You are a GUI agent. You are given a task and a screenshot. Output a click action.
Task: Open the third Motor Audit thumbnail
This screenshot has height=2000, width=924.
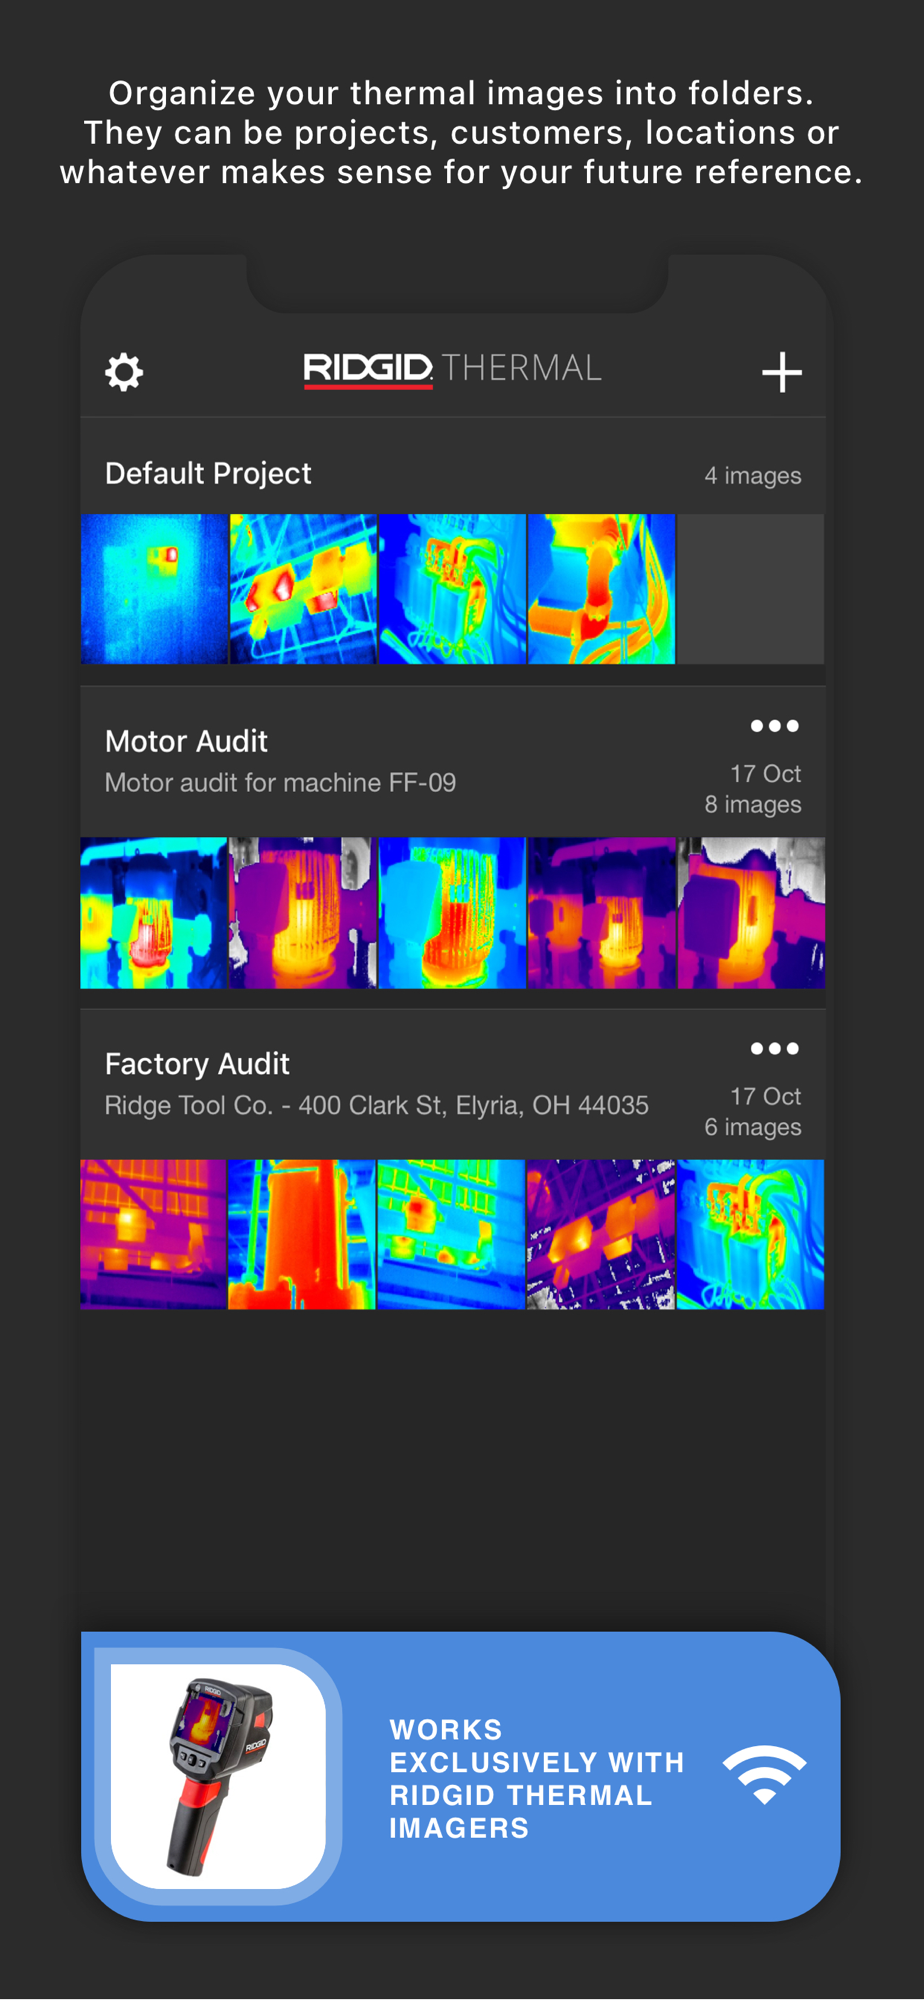(452, 913)
